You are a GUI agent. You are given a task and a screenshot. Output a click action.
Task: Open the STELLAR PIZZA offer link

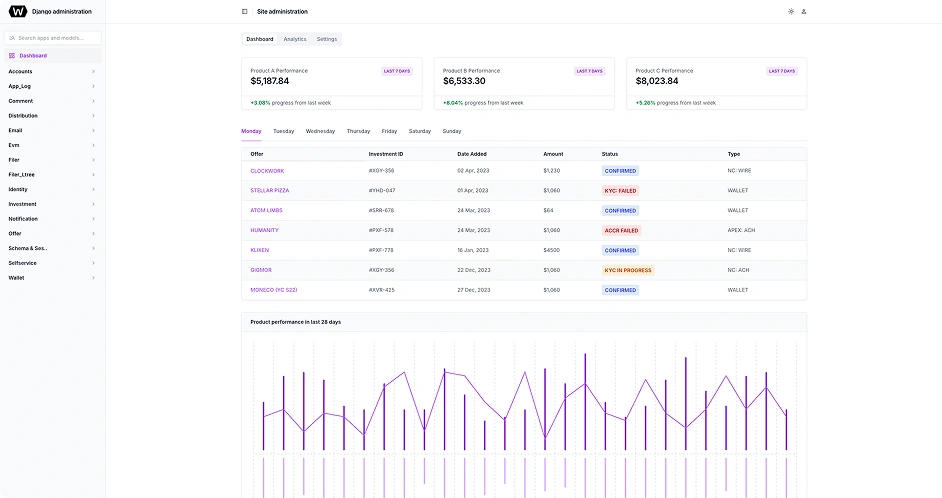(270, 190)
